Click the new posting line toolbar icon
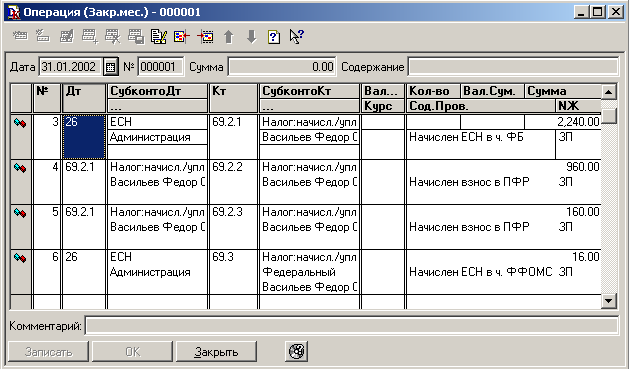Screen dimensions: 629x369 (20, 36)
